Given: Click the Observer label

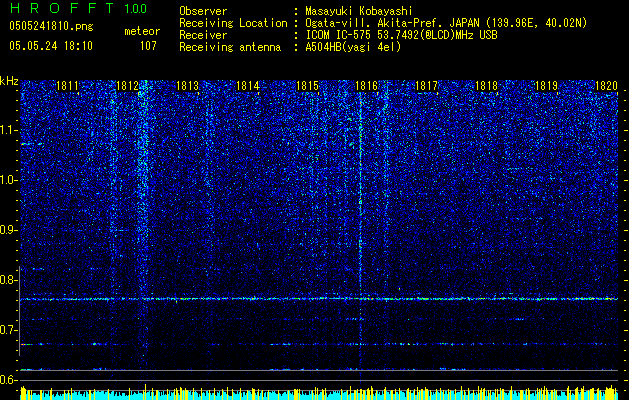Looking at the screenshot, I should 203,11.
